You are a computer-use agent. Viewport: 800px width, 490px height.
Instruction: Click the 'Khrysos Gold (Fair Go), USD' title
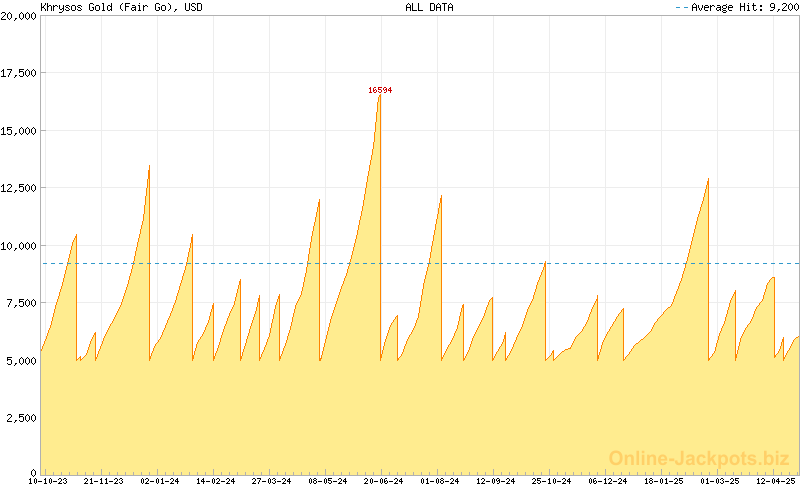110,7
